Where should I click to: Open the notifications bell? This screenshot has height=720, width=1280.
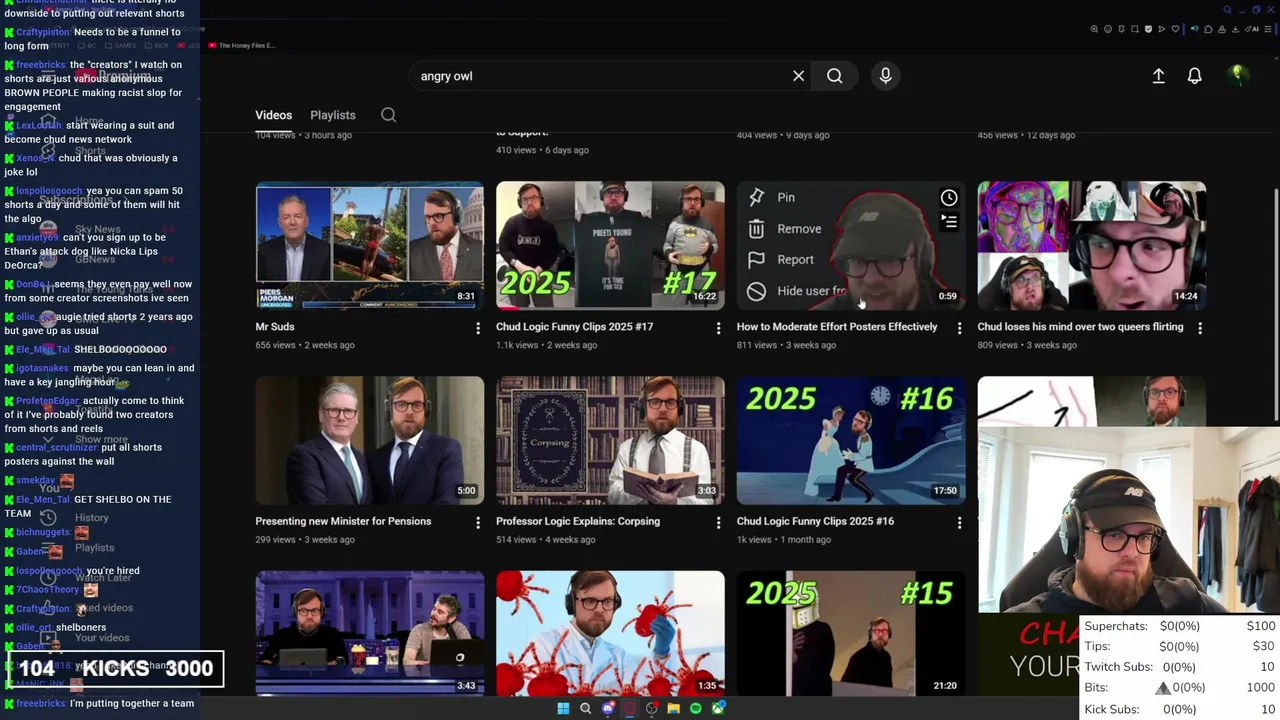(1194, 76)
